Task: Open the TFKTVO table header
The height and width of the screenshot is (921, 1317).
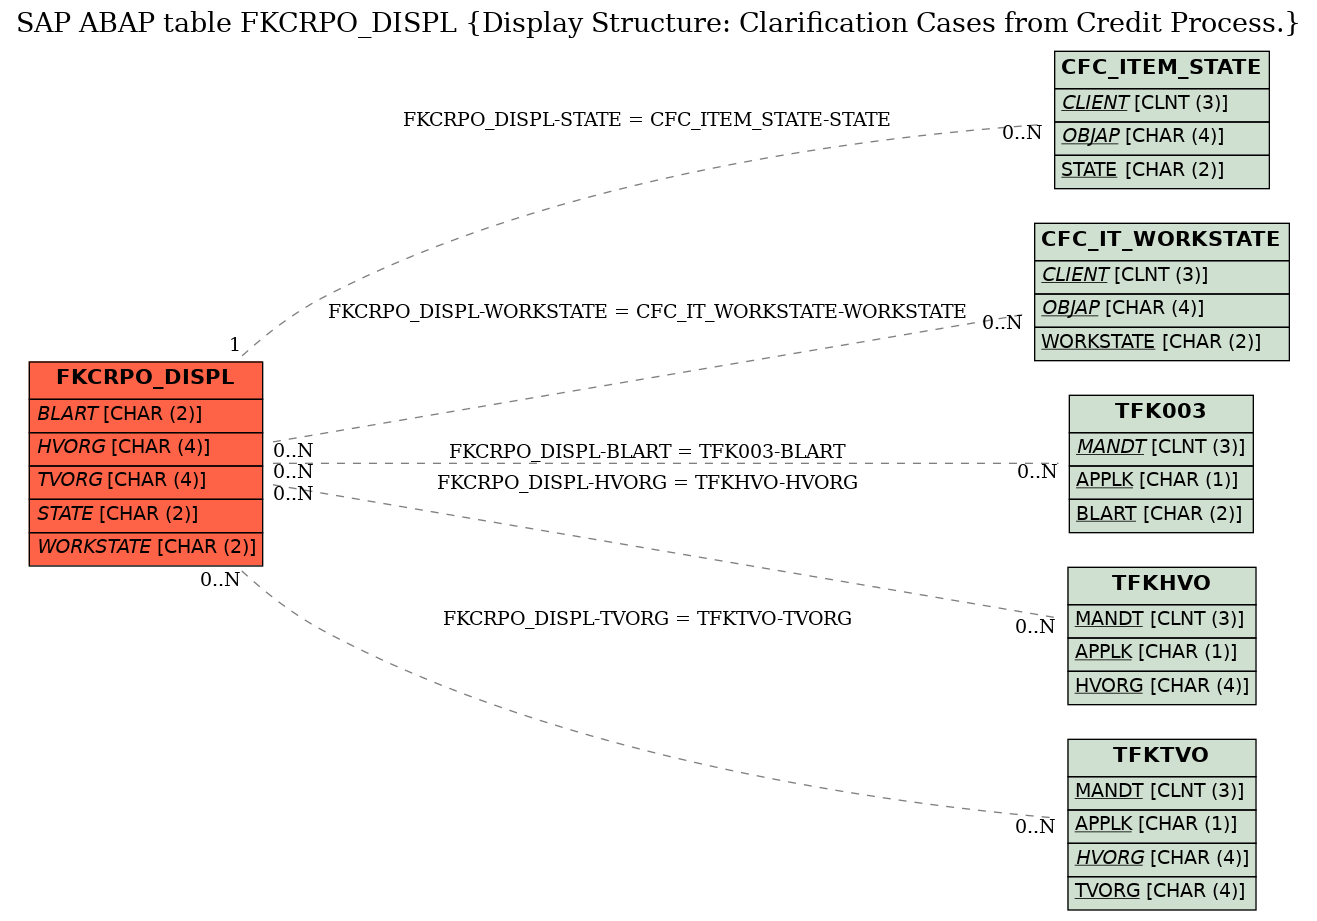Action: pos(1162,757)
